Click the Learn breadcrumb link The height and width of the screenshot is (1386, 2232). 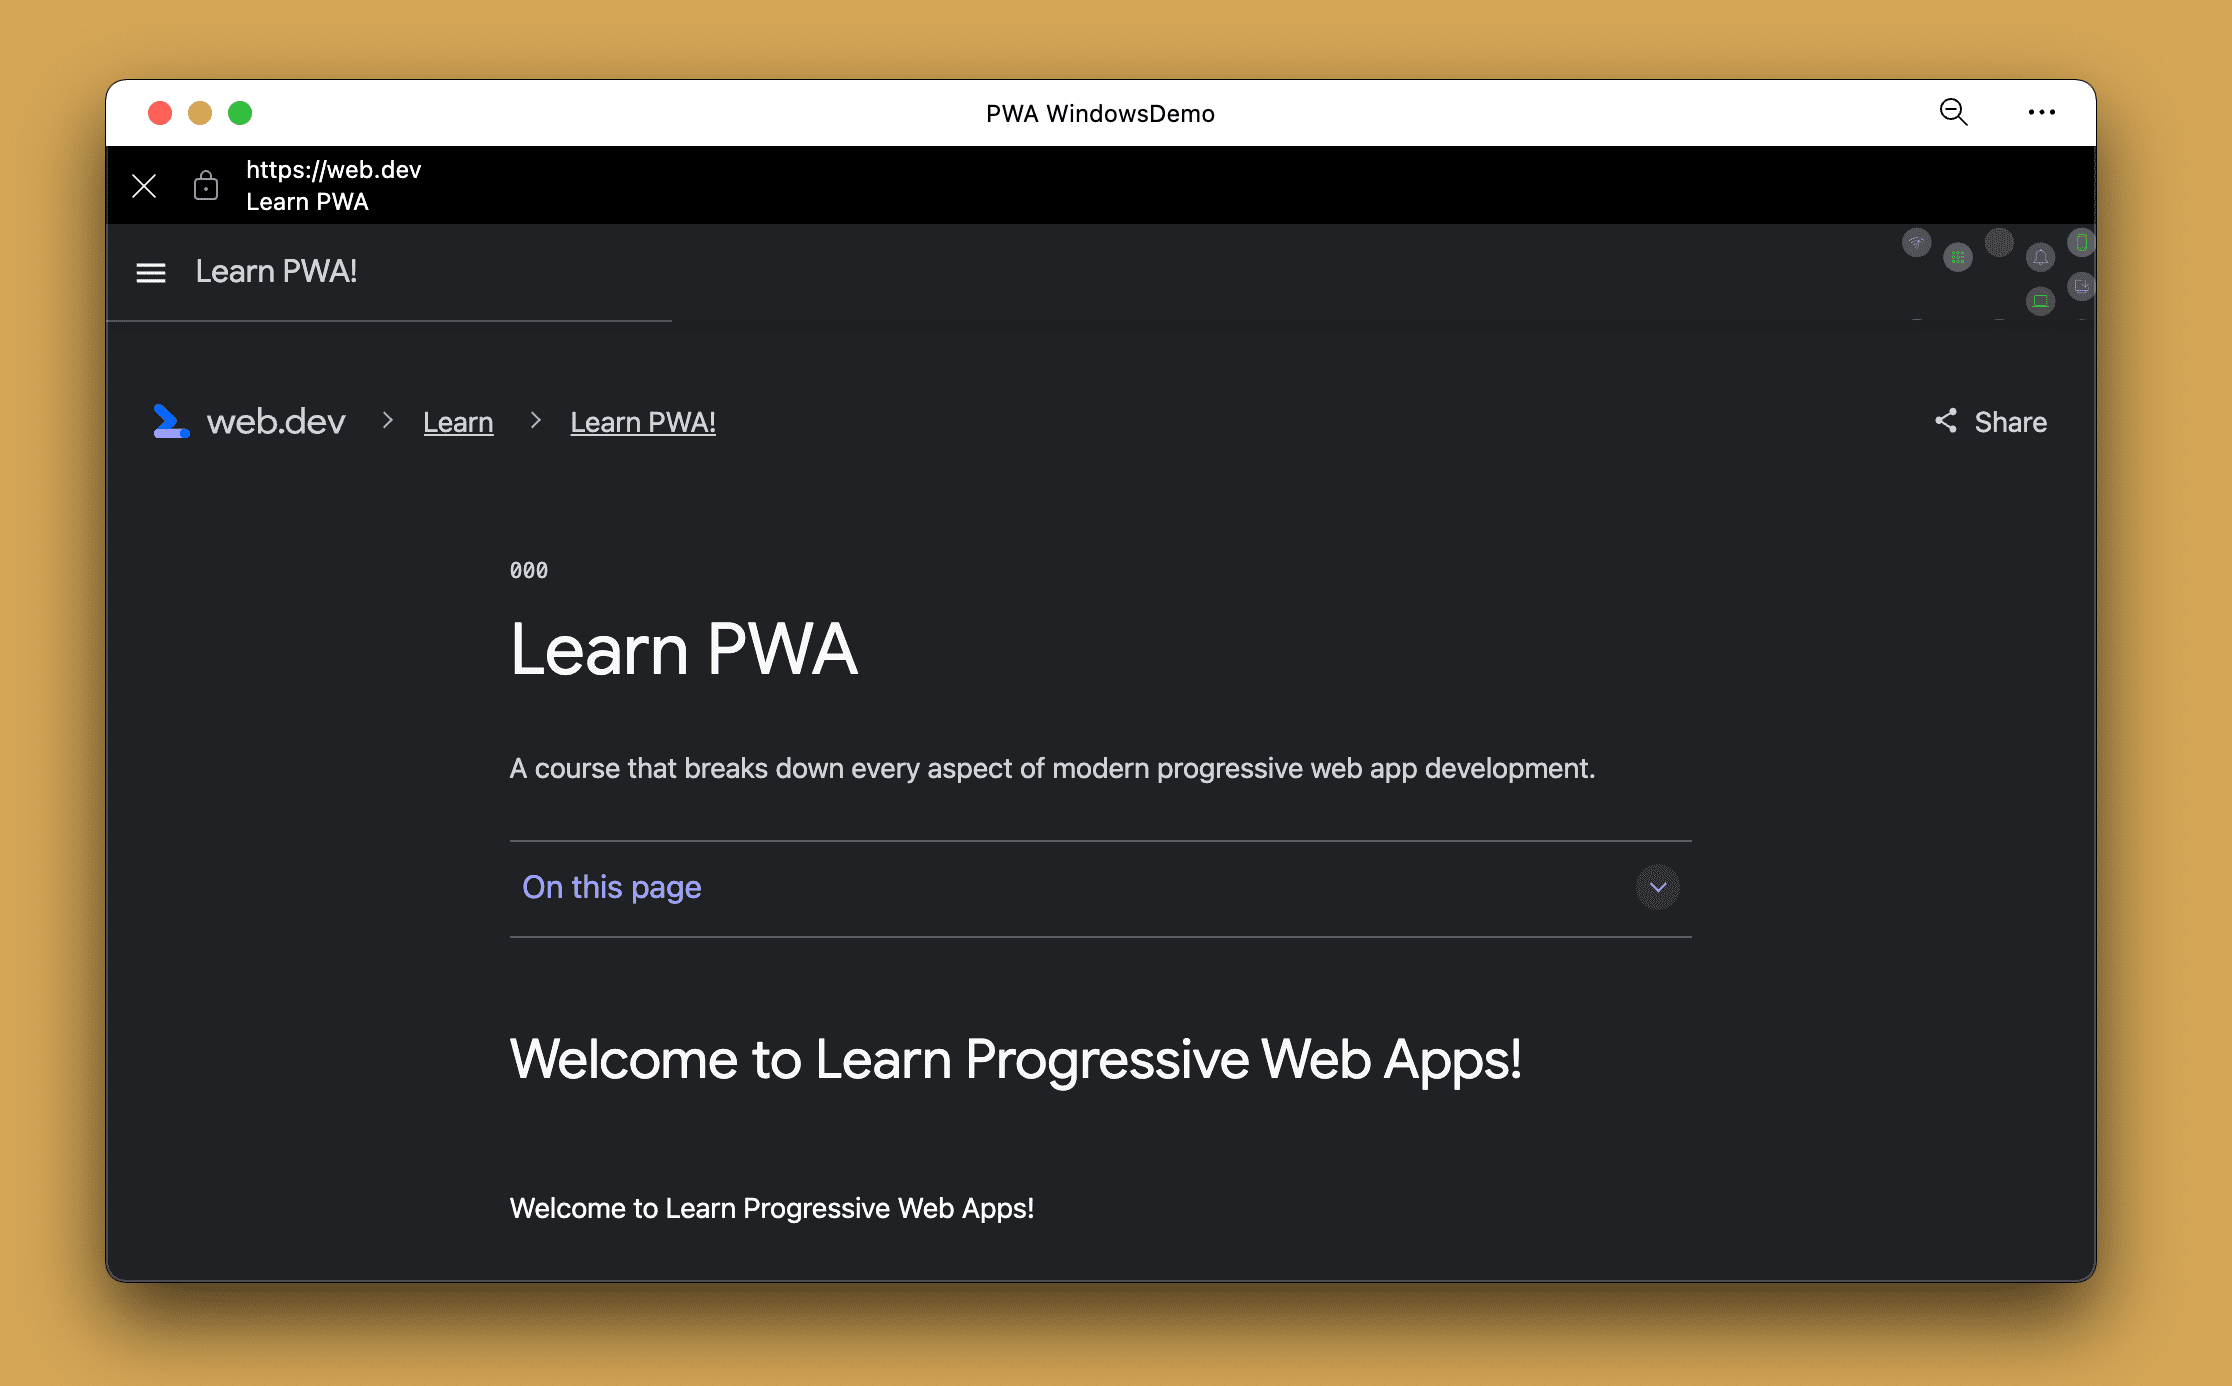(x=458, y=420)
